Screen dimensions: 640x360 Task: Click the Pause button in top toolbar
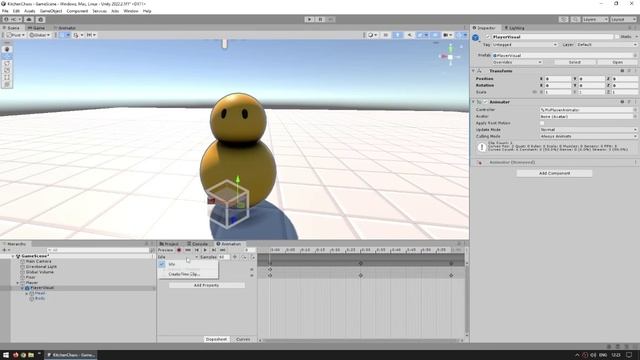320,19
